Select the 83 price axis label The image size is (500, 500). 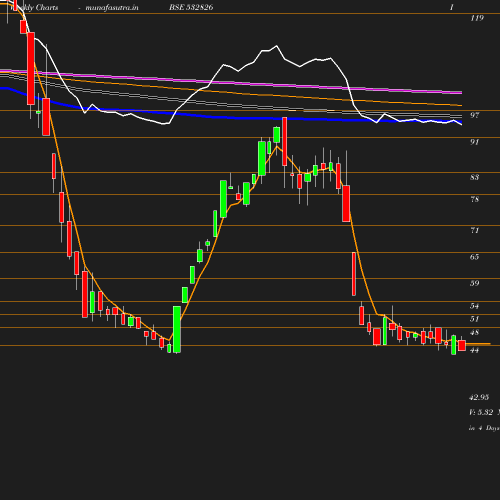pyautogui.click(x=475, y=177)
